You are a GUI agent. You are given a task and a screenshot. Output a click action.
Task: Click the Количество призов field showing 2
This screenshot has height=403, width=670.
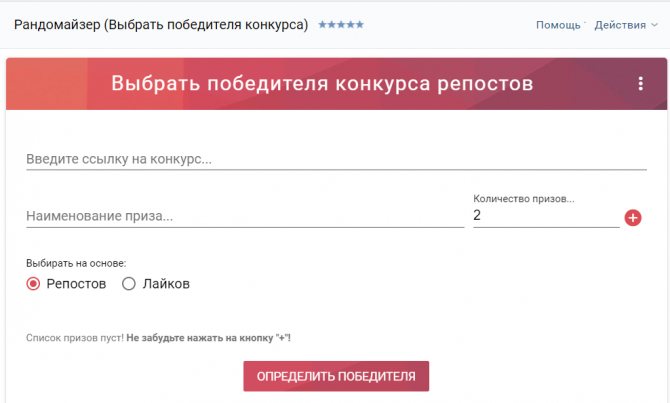(546, 215)
